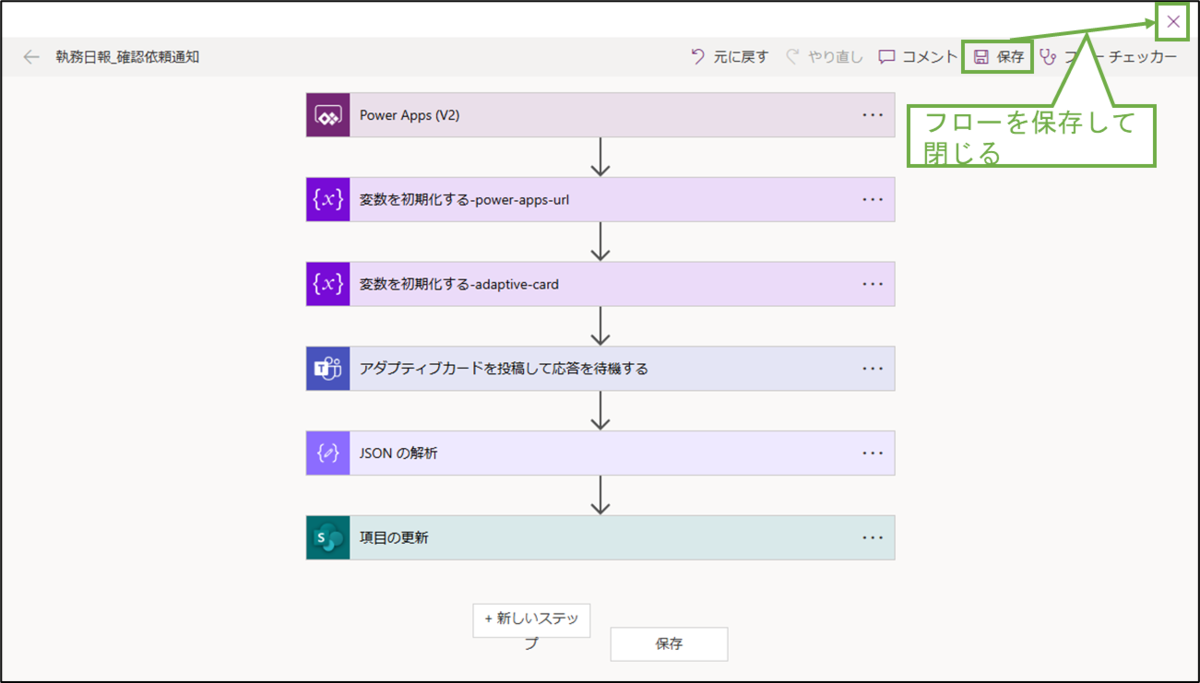Open ellipsis menu of JSON の解析
The image size is (1200, 683).
click(x=873, y=453)
